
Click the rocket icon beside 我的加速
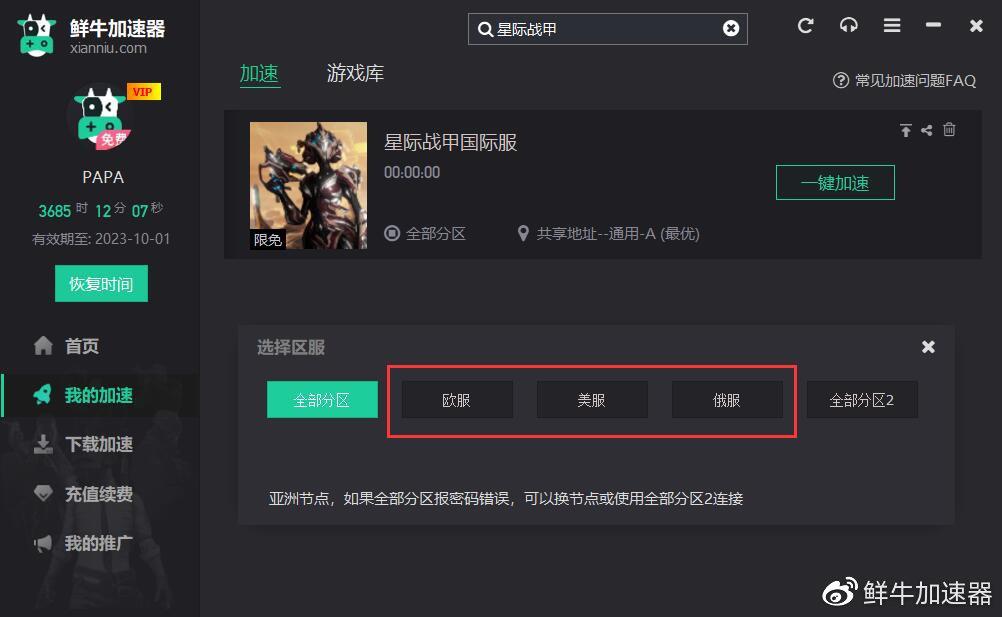[x=43, y=395]
